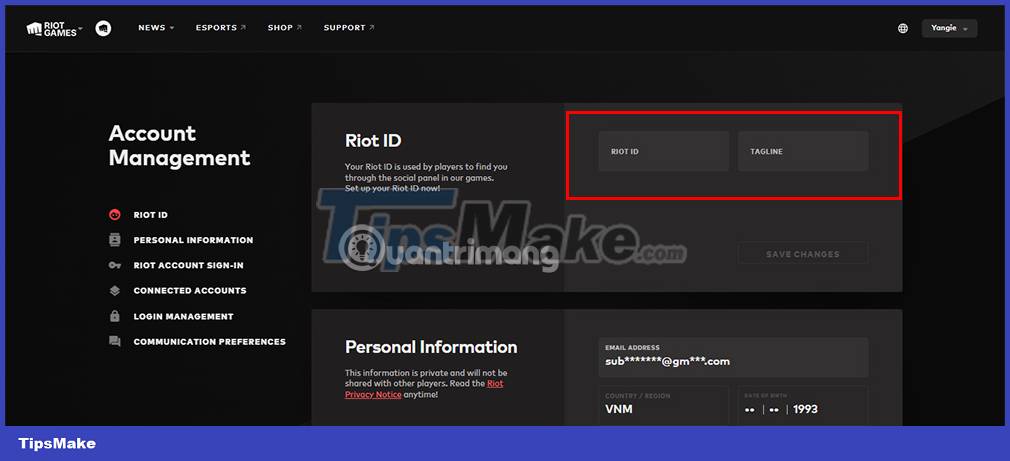This screenshot has width=1010, height=461.
Task: Open the Esports link
Action: click(220, 28)
